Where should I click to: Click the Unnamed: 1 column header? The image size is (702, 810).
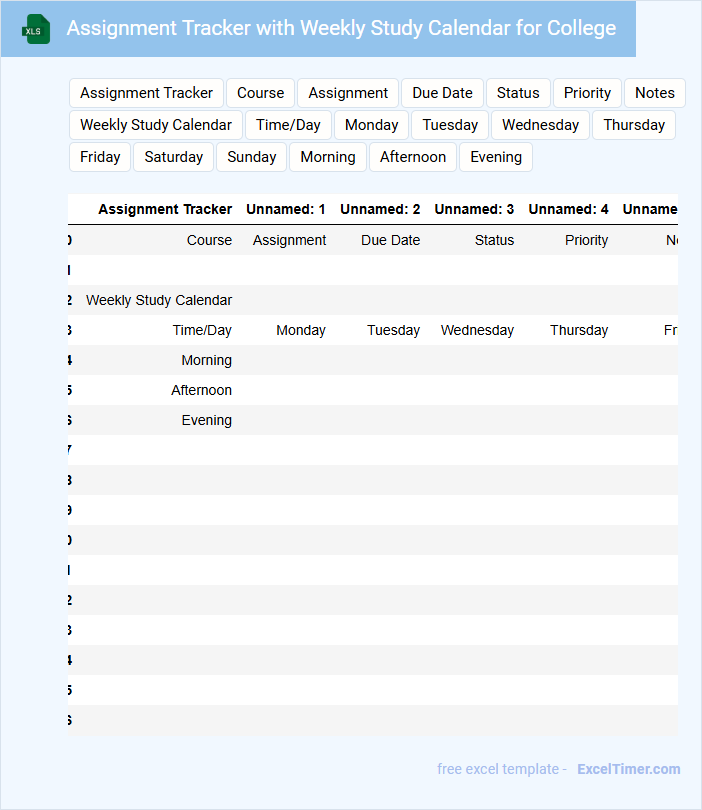point(286,209)
